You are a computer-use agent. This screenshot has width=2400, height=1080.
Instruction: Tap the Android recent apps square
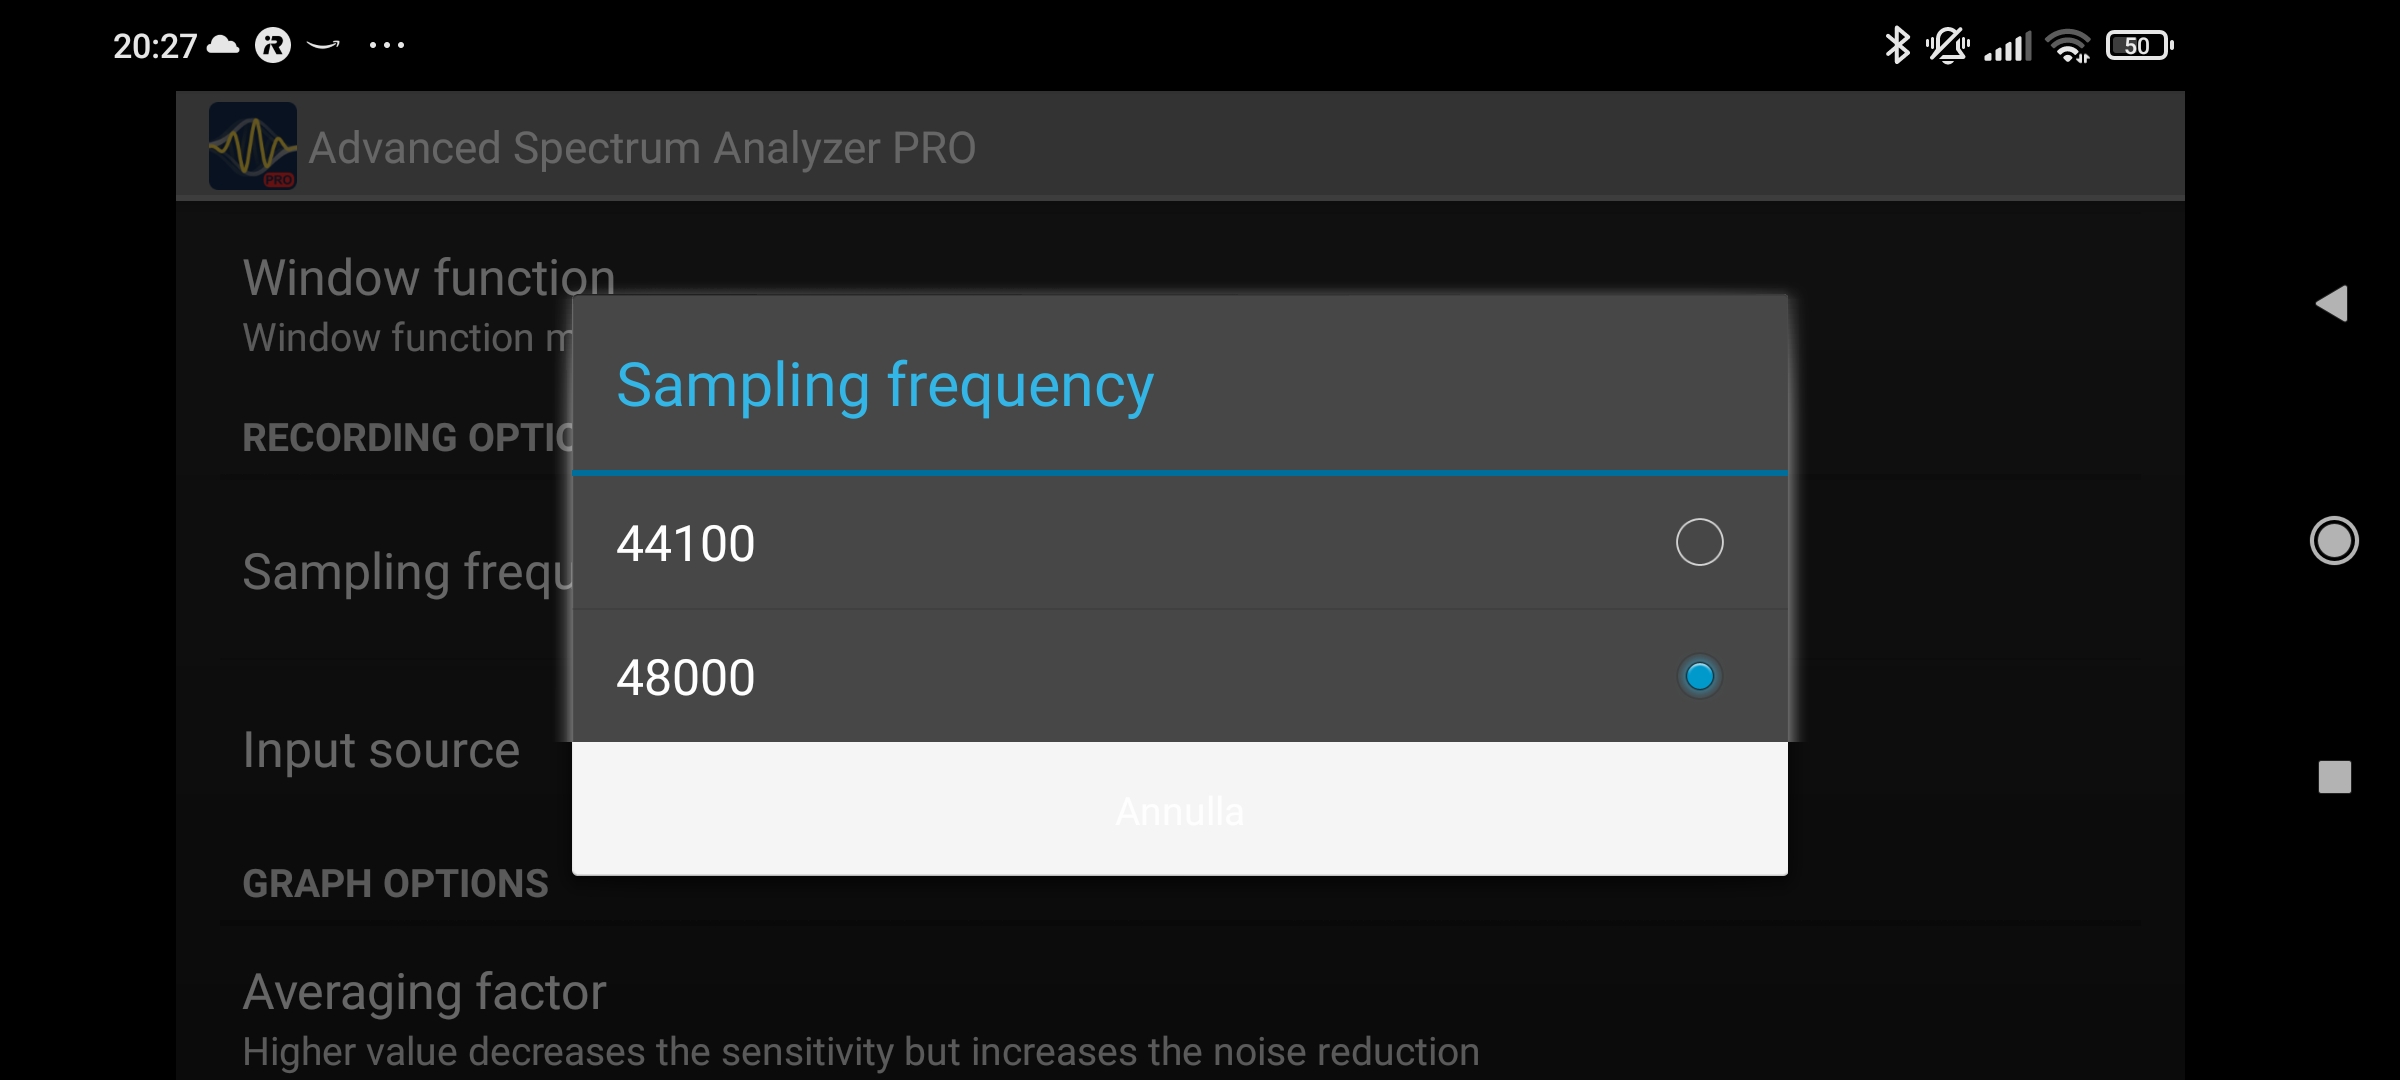coord(2334,777)
